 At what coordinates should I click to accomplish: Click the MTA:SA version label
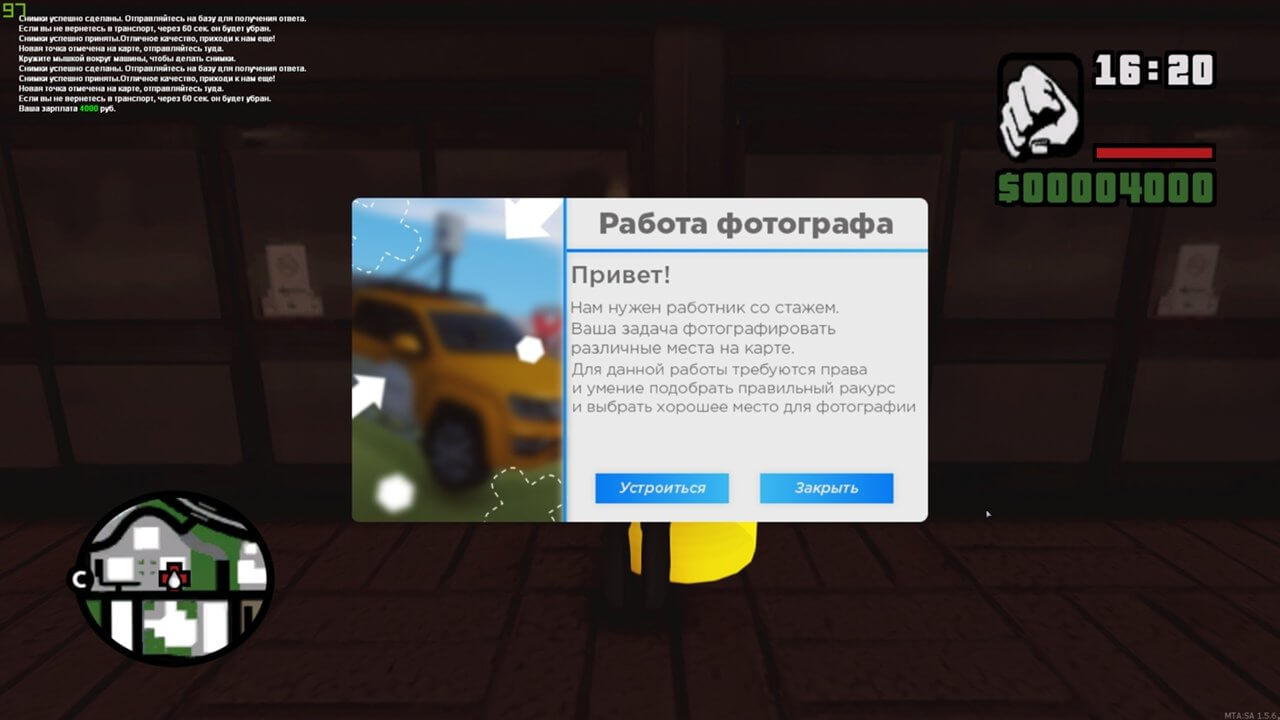tap(1250, 715)
